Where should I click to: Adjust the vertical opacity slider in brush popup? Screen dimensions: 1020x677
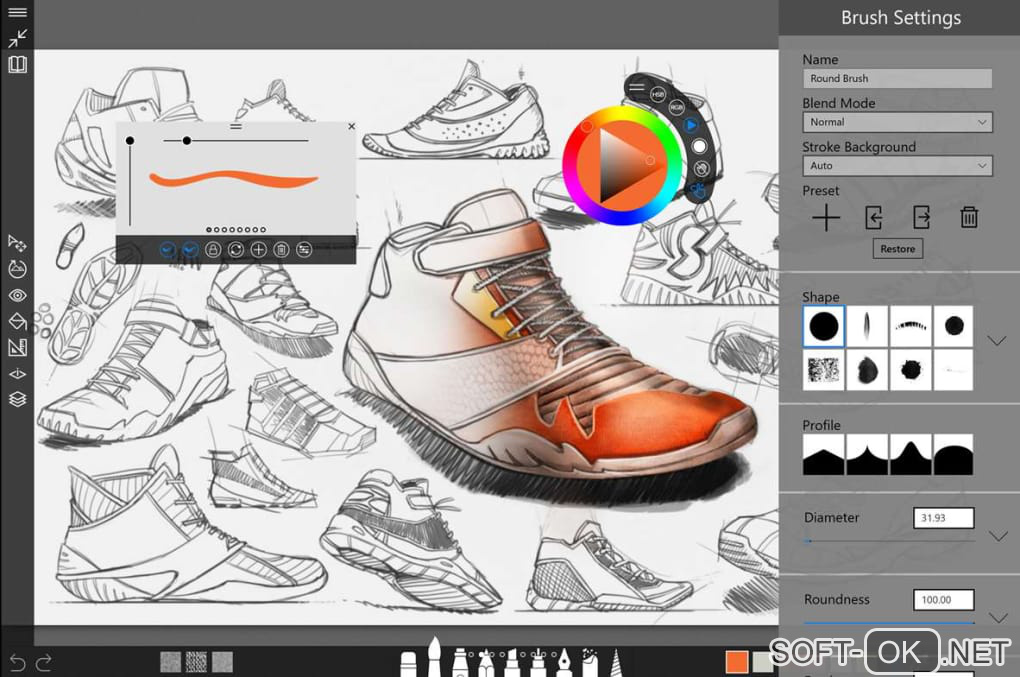(130, 182)
